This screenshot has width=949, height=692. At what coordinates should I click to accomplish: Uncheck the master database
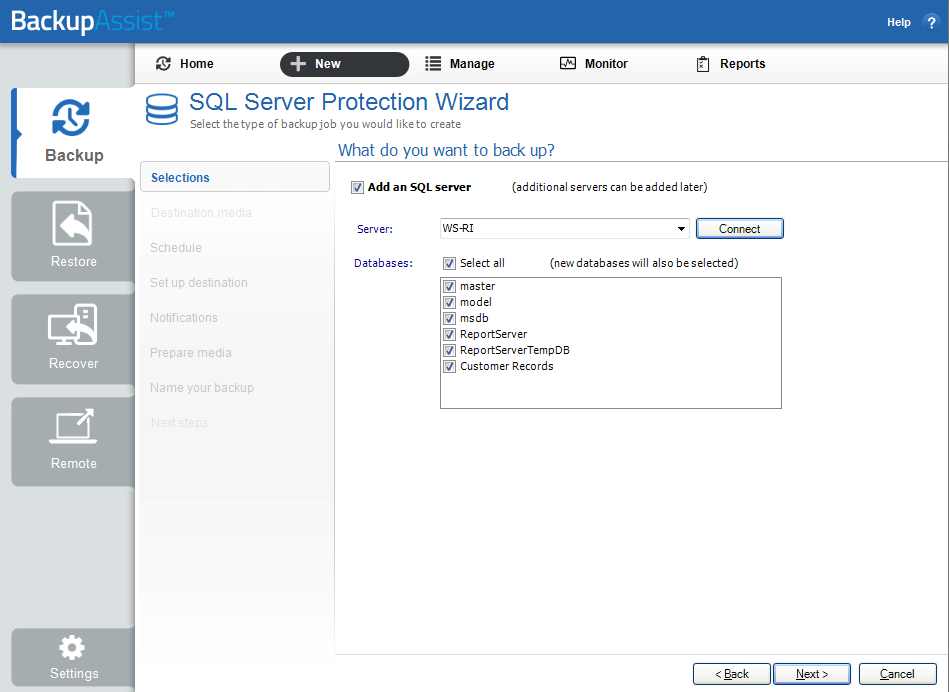(x=449, y=286)
